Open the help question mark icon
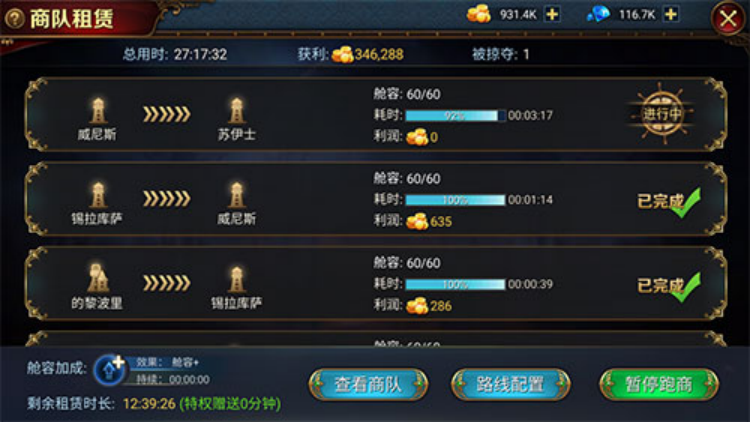Screen dimensions: 750x422 (x=15, y=19)
